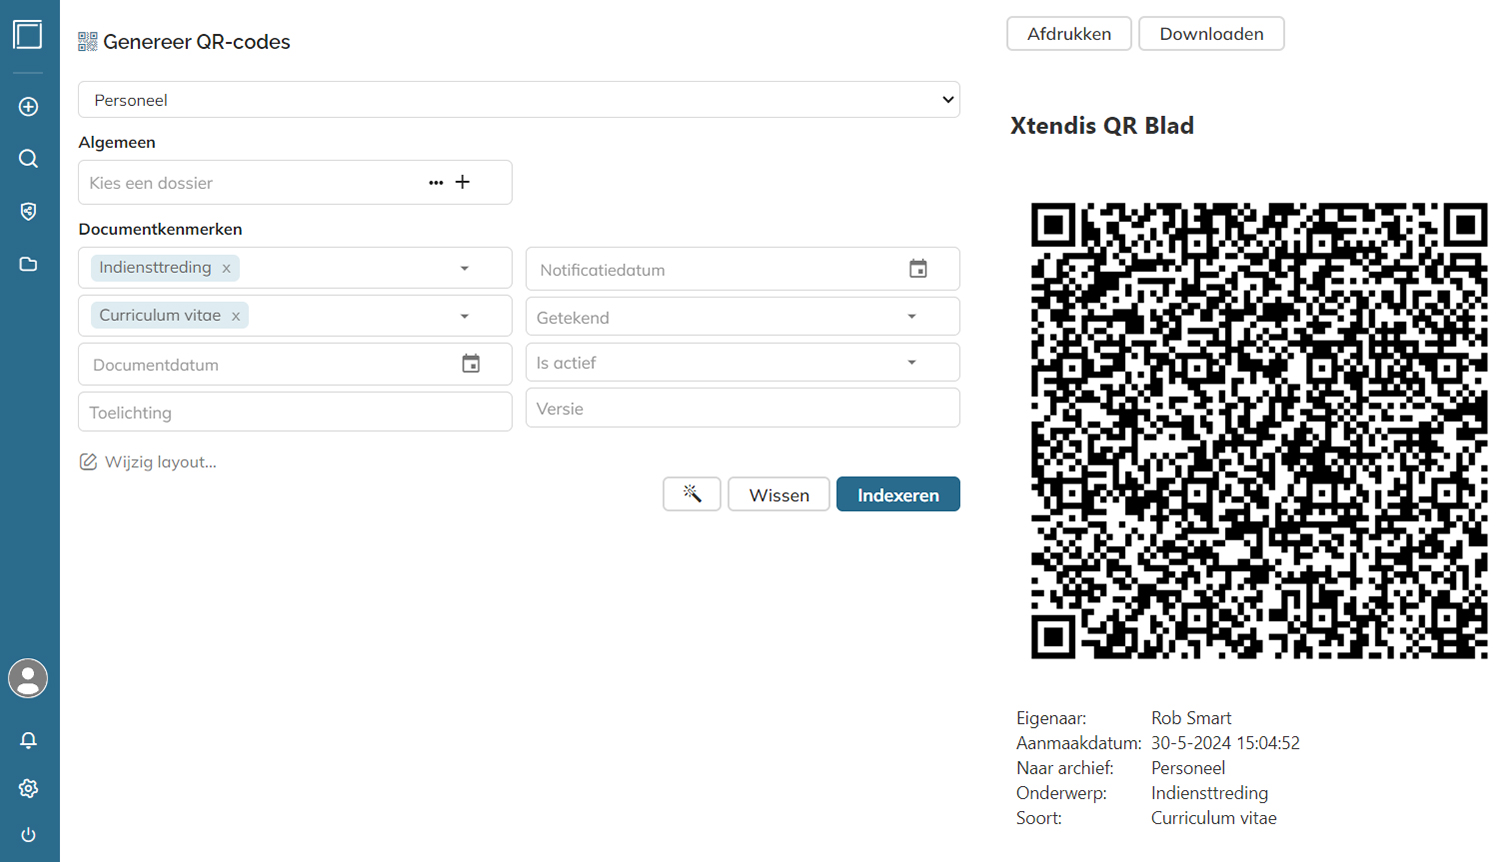Click the Wijzig layout edit icon
This screenshot has height=862, width=1500.
88,462
